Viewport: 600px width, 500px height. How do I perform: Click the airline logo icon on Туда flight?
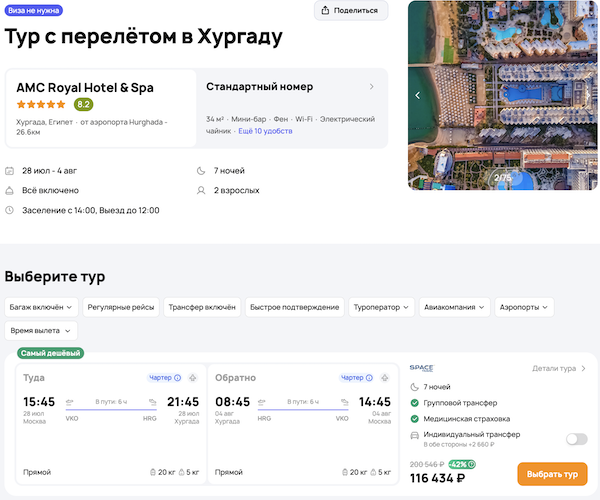click(x=192, y=378)
